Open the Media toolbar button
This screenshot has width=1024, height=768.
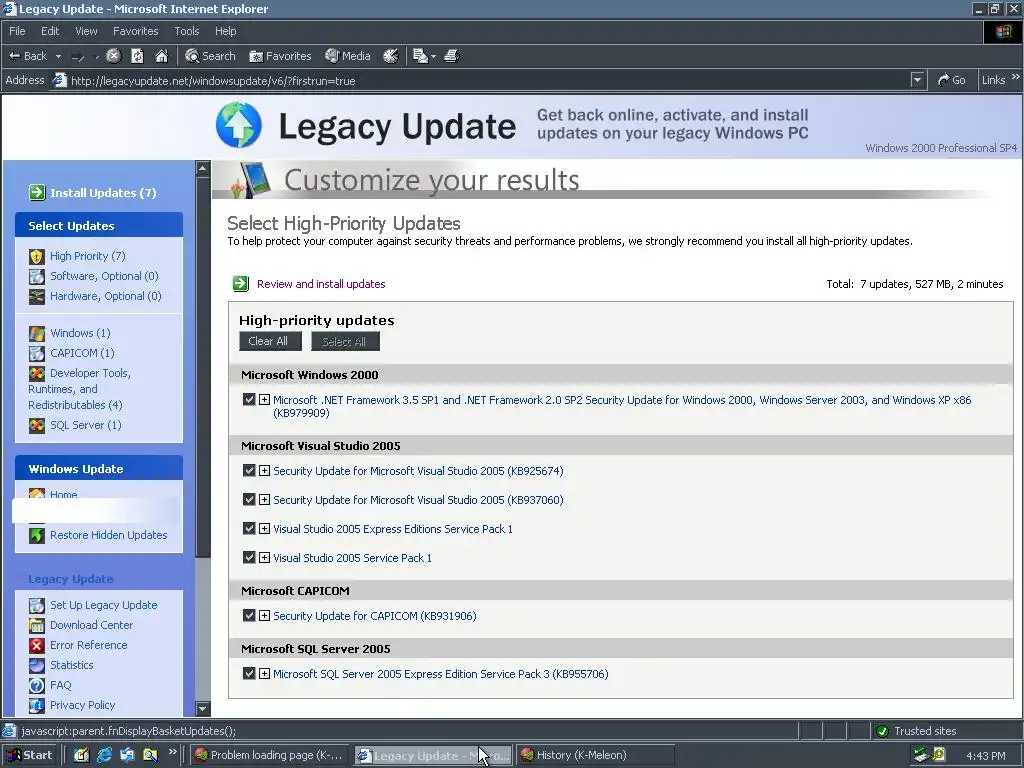coord(348,56)
